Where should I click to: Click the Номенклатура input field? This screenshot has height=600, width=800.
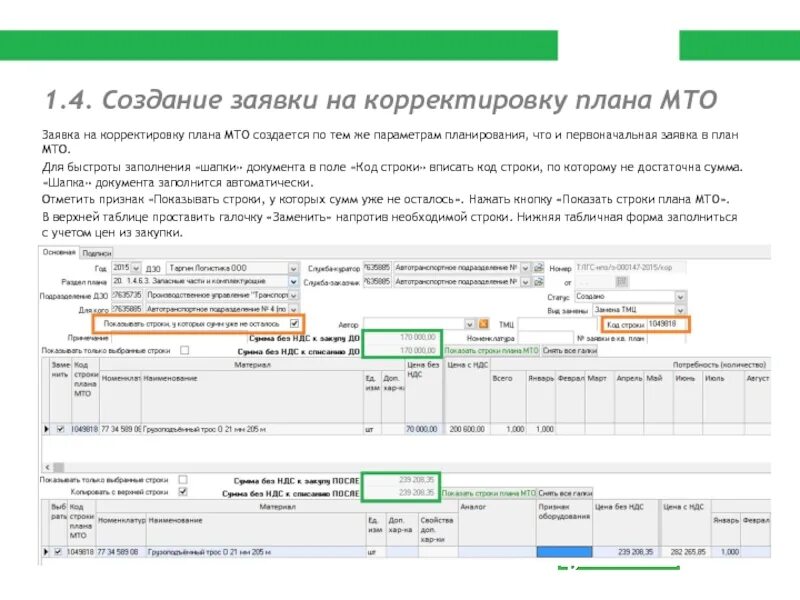545,338
